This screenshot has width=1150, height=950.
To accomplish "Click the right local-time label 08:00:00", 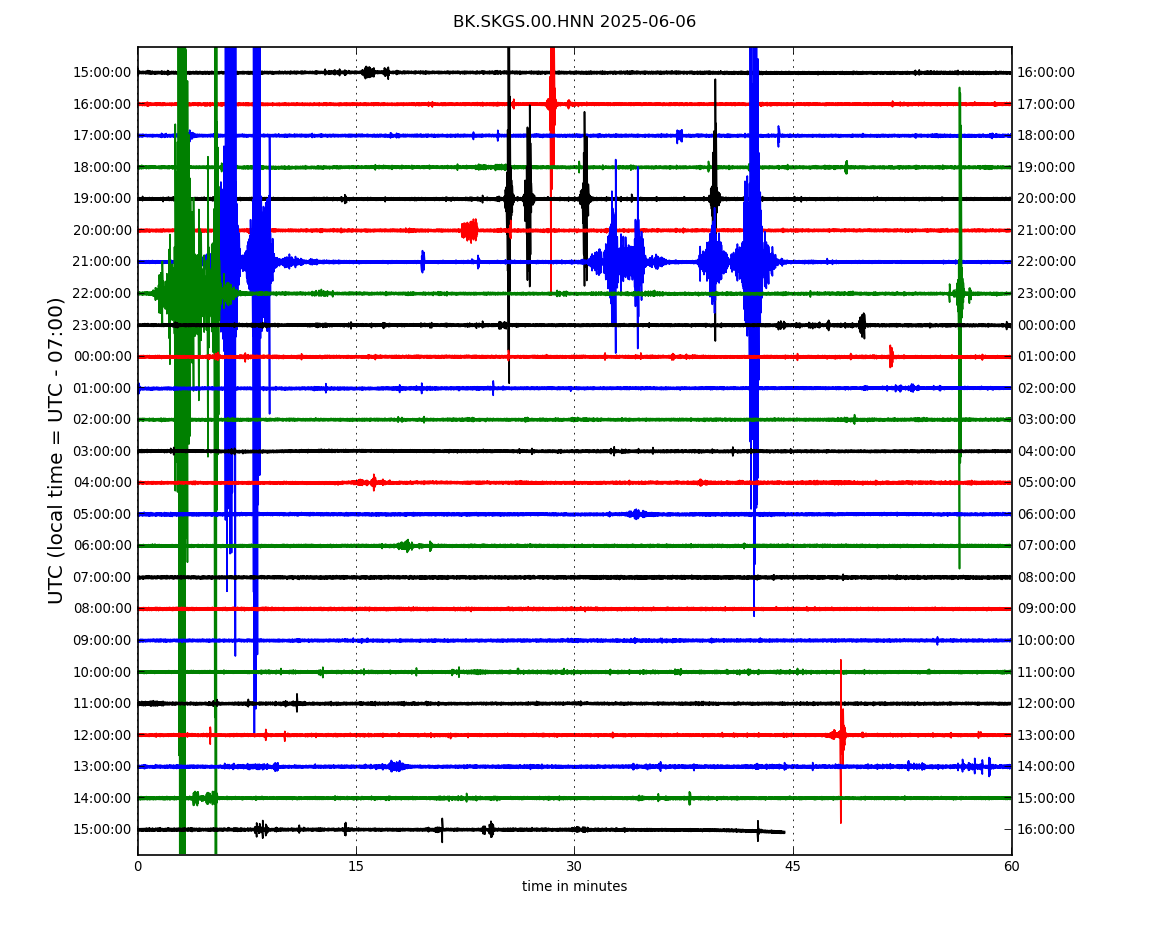I will (x=1046, y=577).
